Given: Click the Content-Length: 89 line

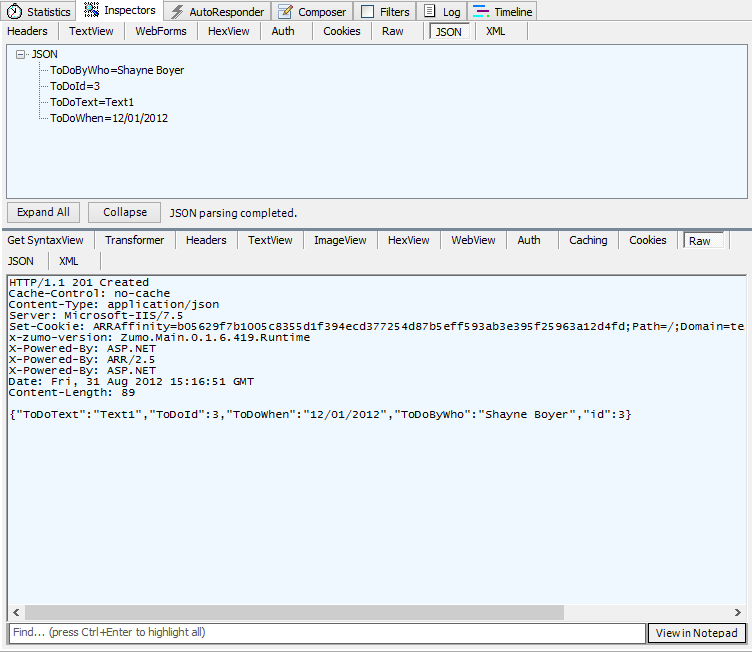Looking at the screenshot, I should click(72, 392).
